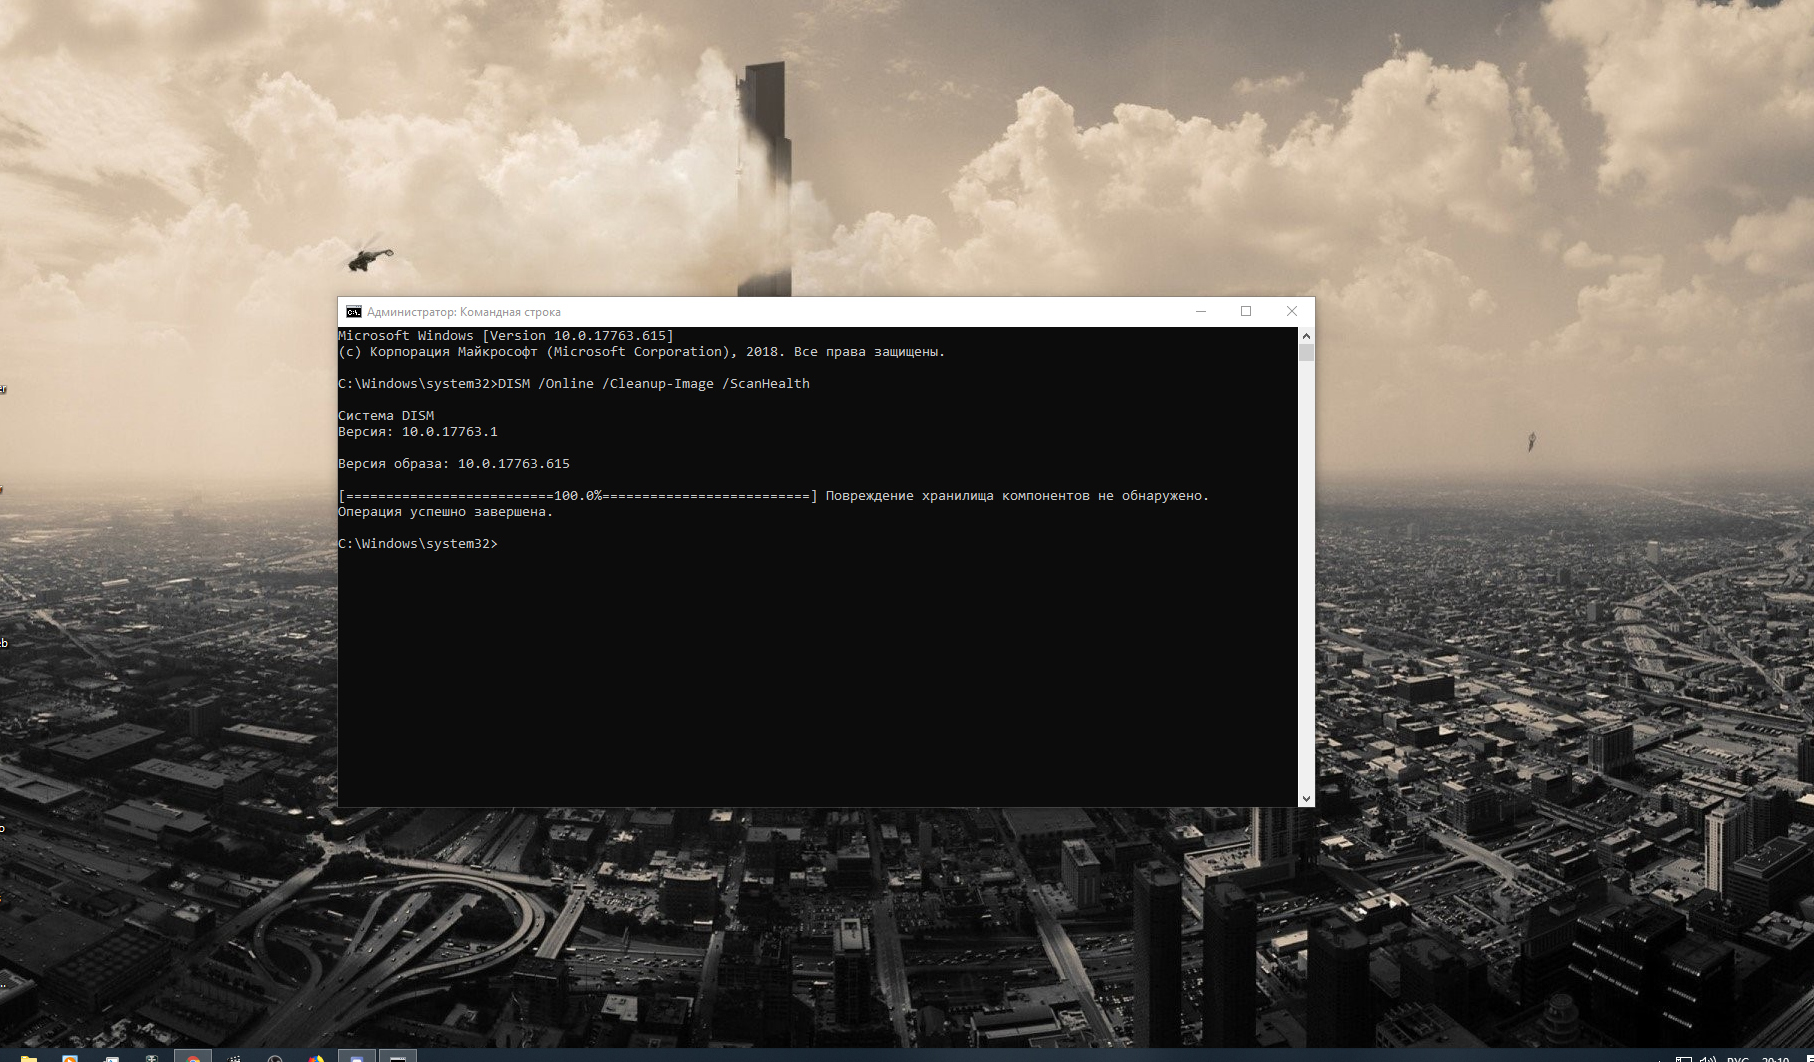Open the Command Prompt system menu icon
This screenshot has width=1814, height=1062.
click(353, 312)
